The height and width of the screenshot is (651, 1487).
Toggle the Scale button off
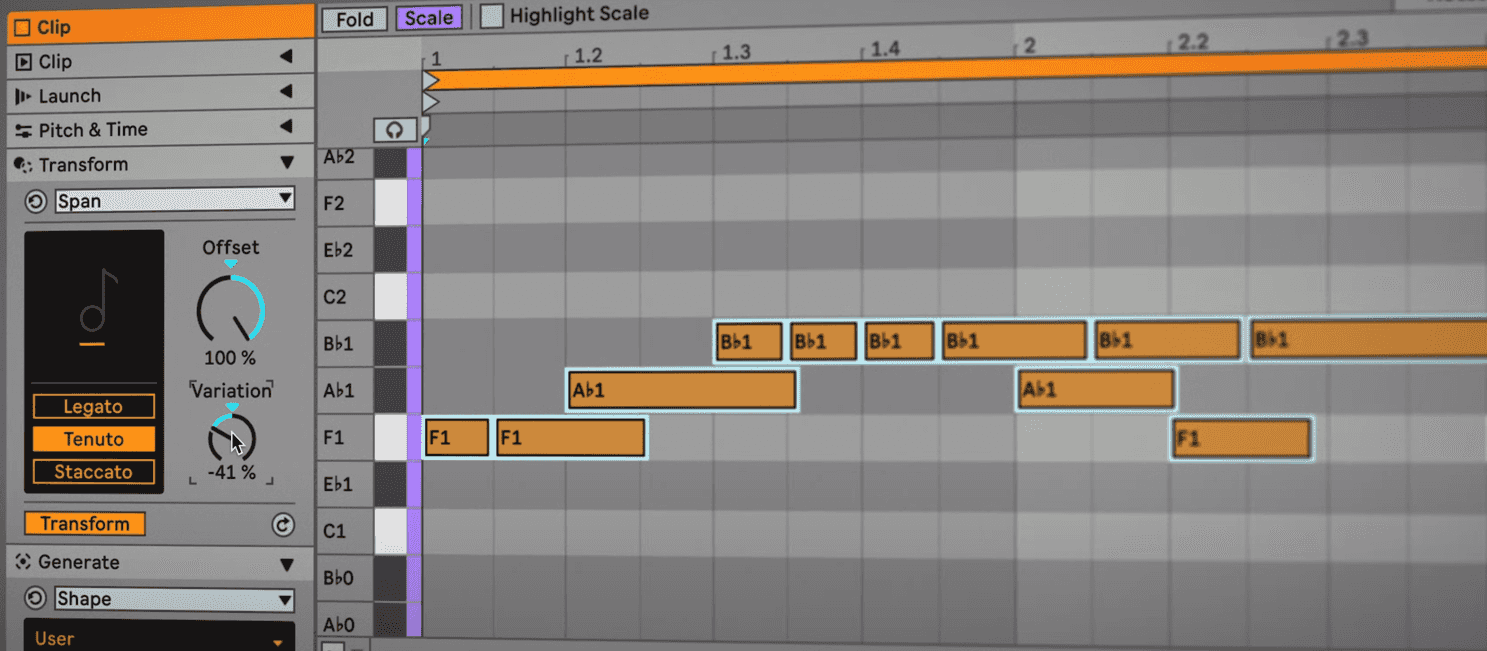point(429,18)
